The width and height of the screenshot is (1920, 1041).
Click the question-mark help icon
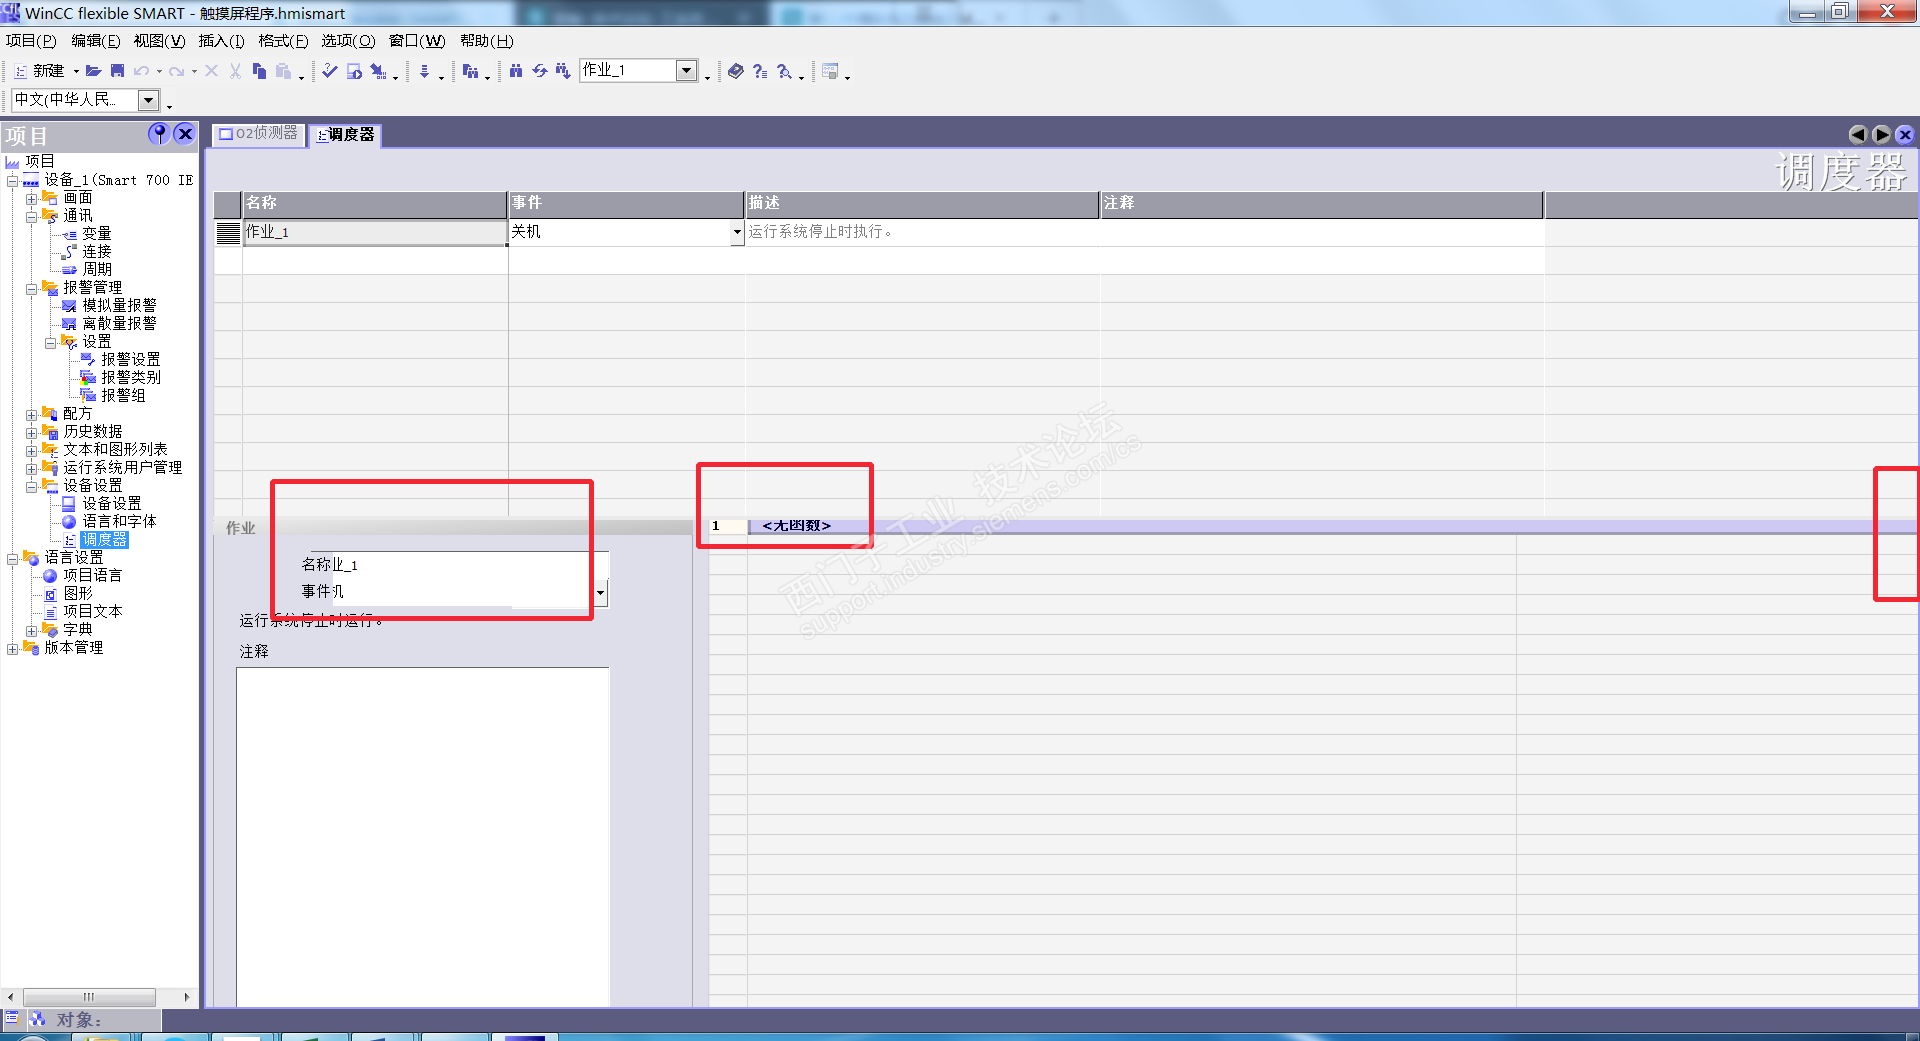760,71
